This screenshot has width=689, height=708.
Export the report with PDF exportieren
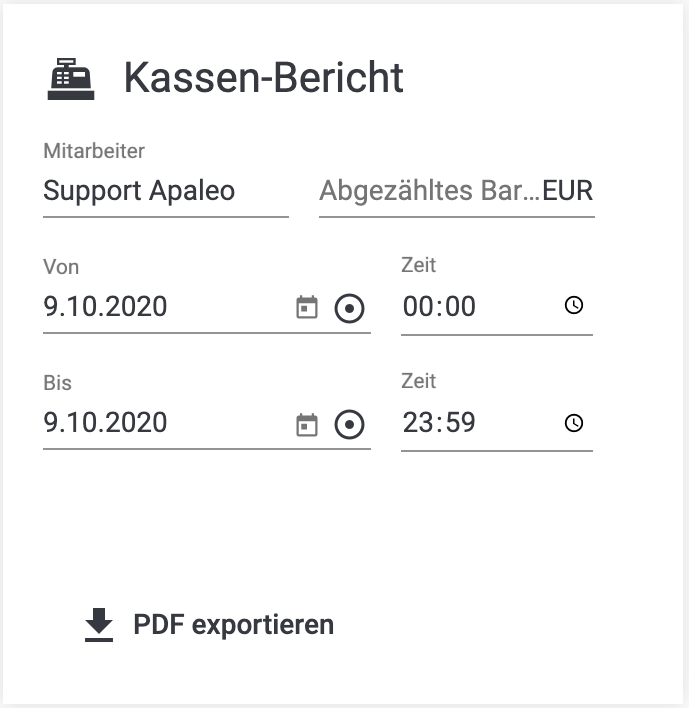[x=209, y=625]
